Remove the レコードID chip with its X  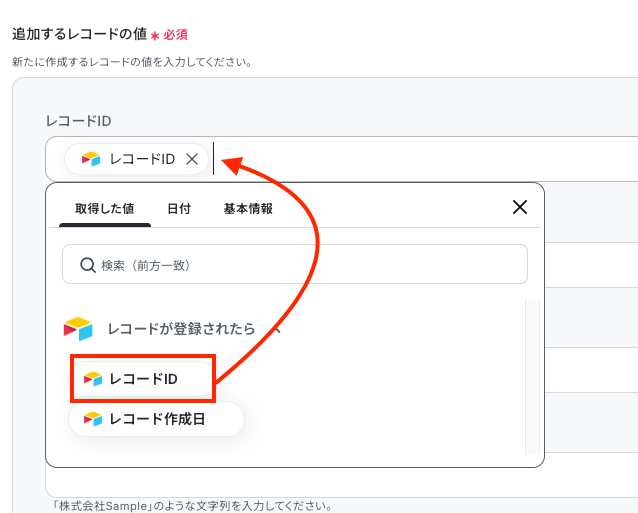tap(192, 159)
